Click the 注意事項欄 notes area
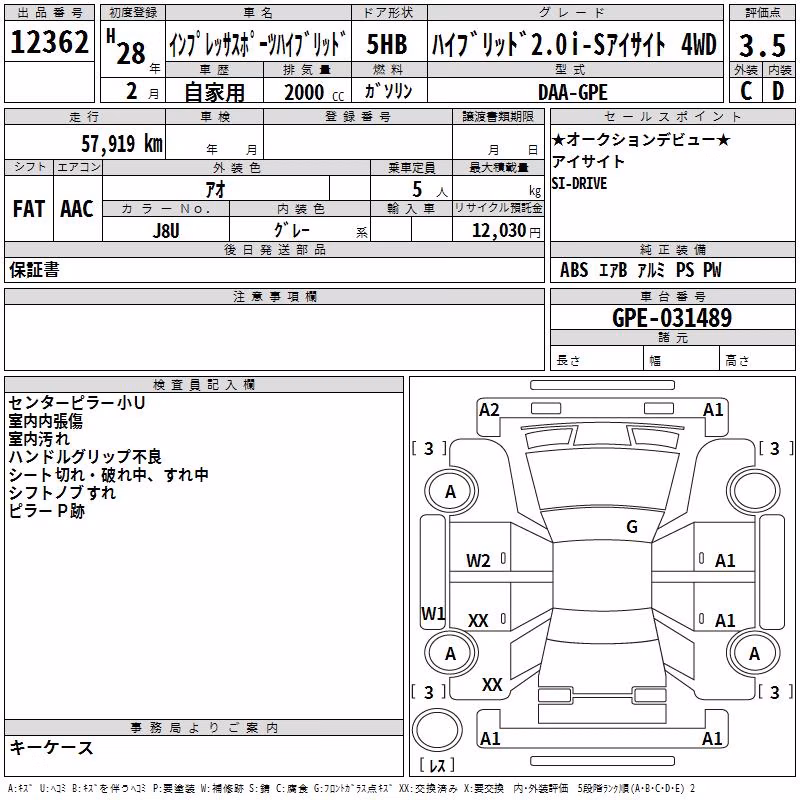 click(274, 337)
